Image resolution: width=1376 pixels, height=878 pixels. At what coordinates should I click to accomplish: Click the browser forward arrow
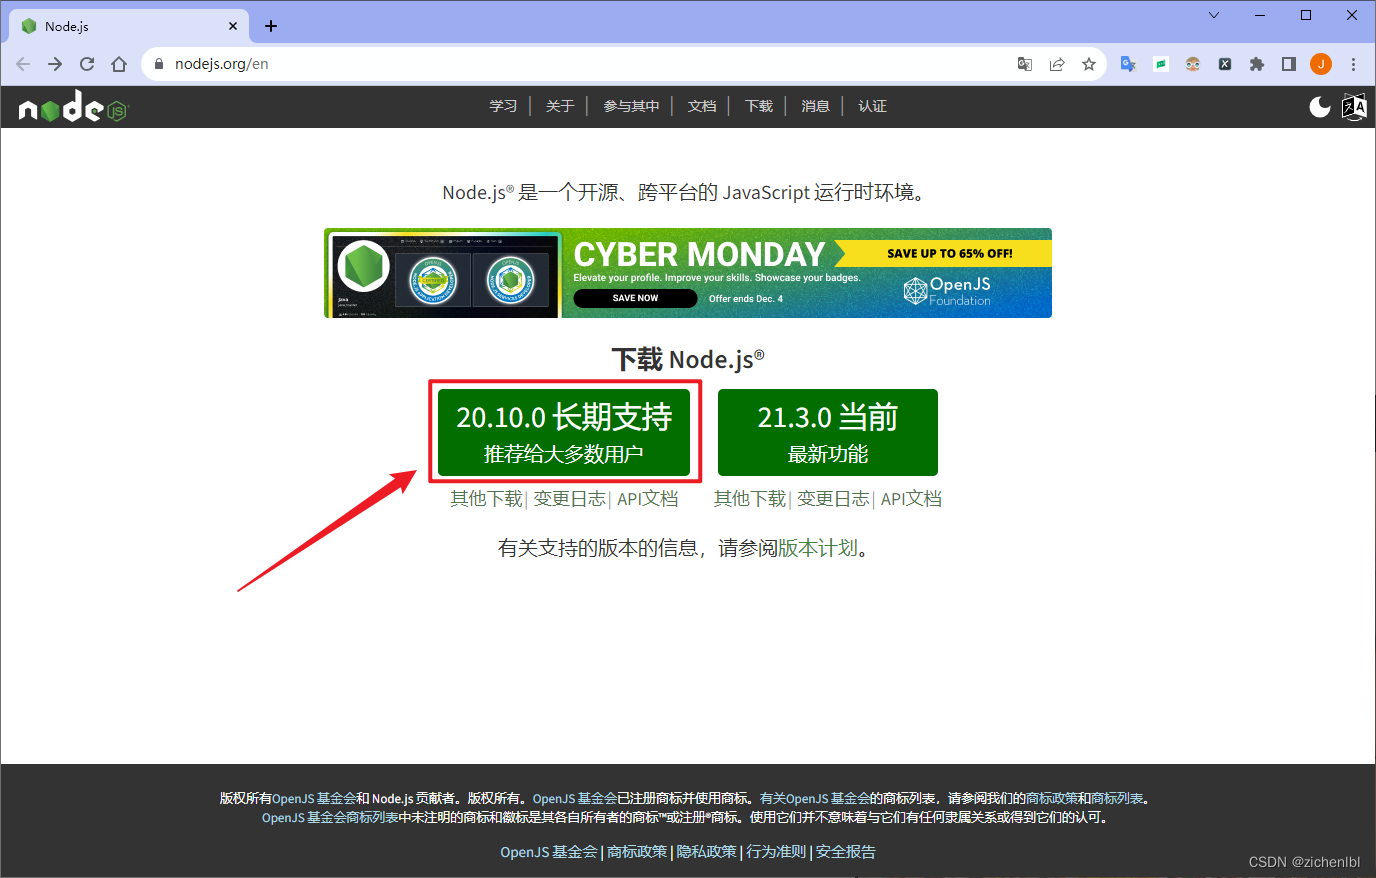click(x=55, y=64)
